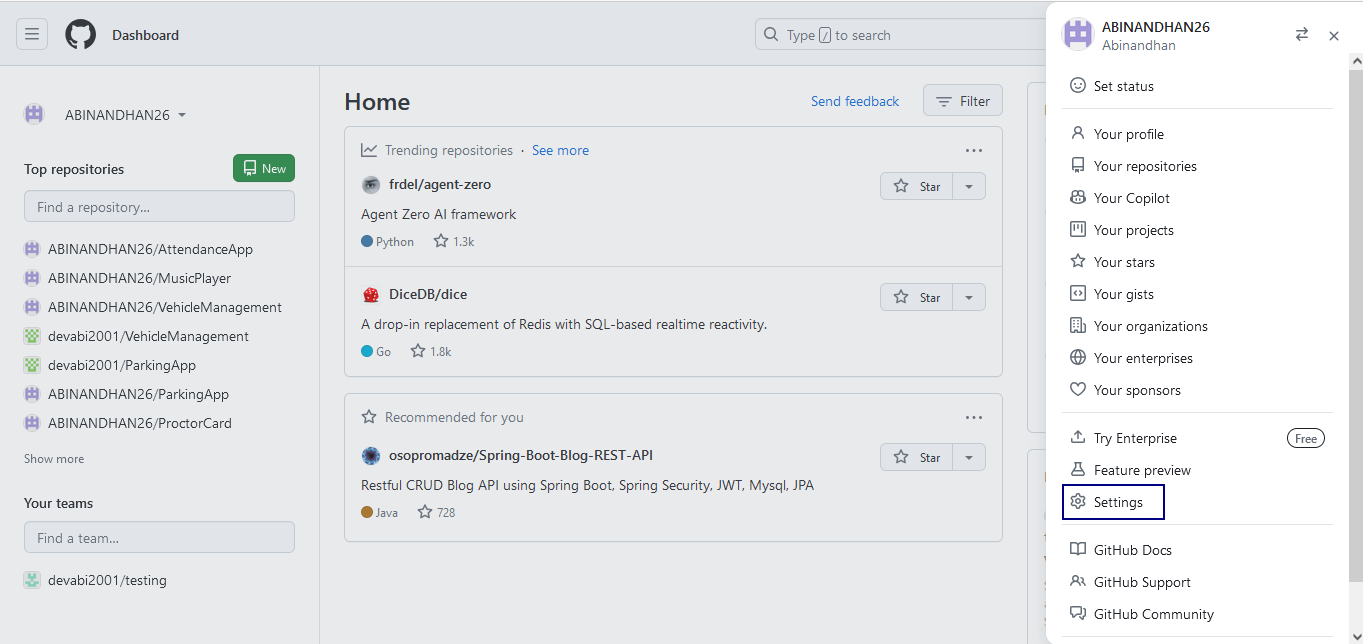Open ABINANDHAN26/VehicleManagement repository
The width and height of the screenshot is (1363, 644).
[165, 307]
